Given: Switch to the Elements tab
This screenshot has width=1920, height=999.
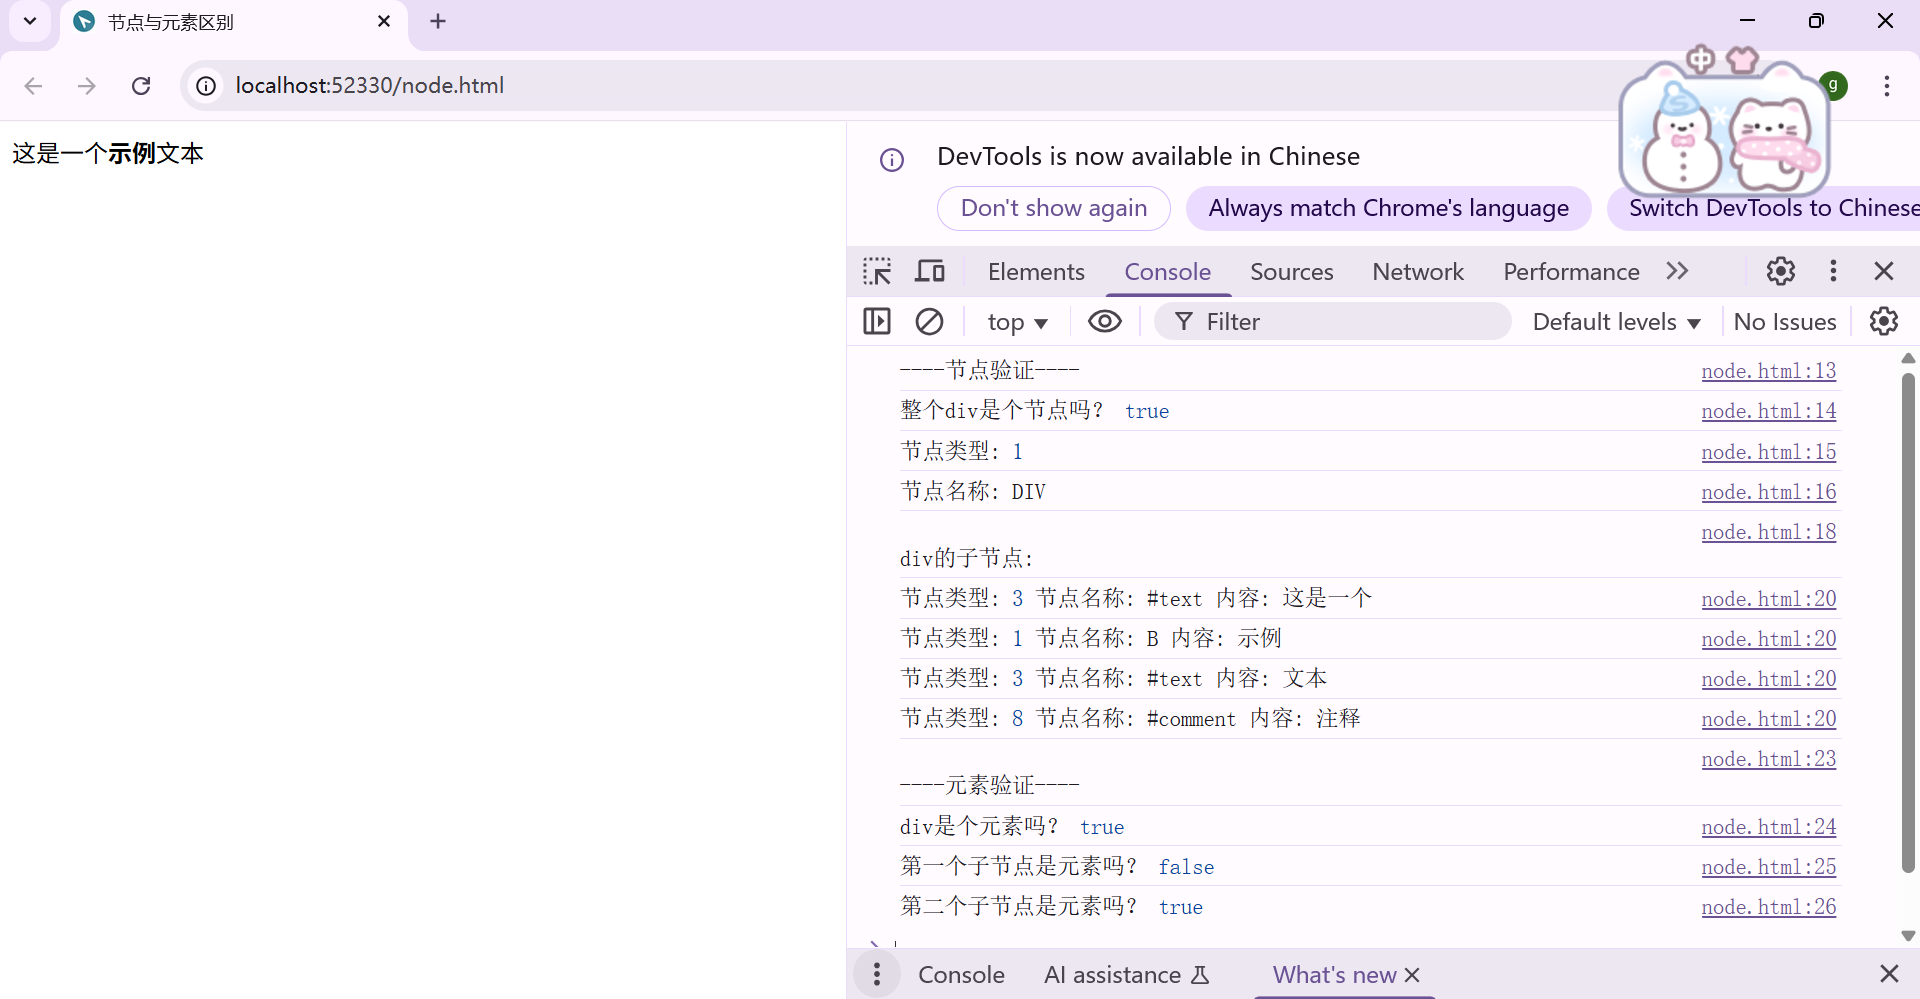Looking at the screenshot, I should coord(1036,271).
